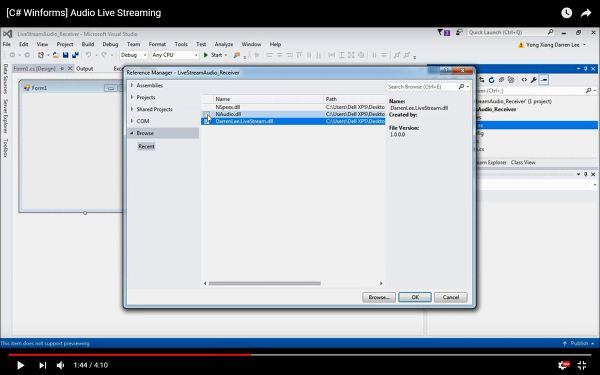This screenshot has width=600, height=375.
Task: Move the reference list horizontal scrollbar
Action: 264,284
